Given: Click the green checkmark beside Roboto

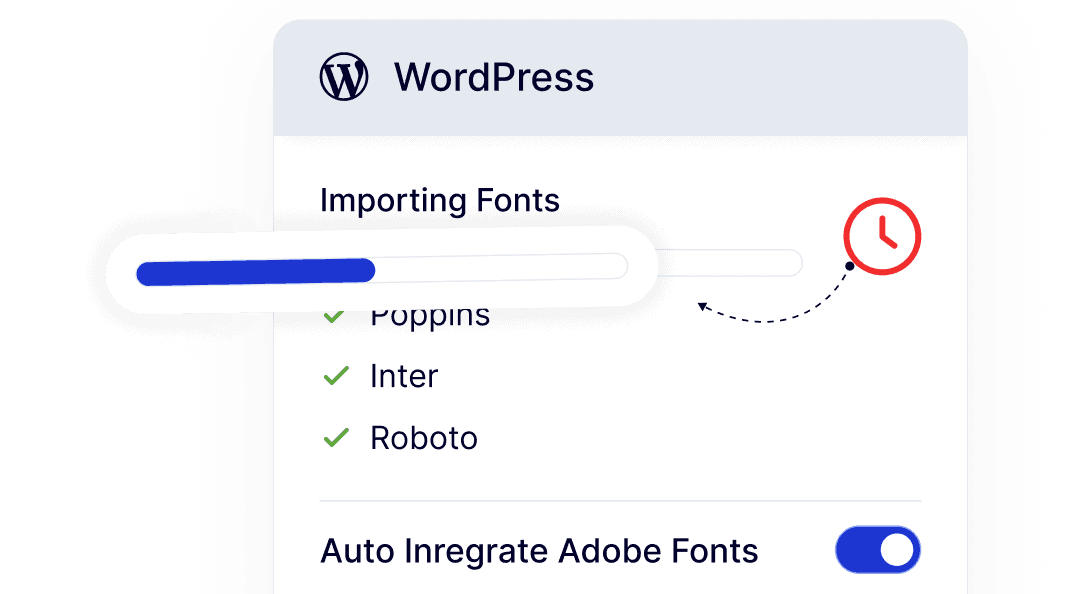Looking at the screenshot, I should [336, 438].
